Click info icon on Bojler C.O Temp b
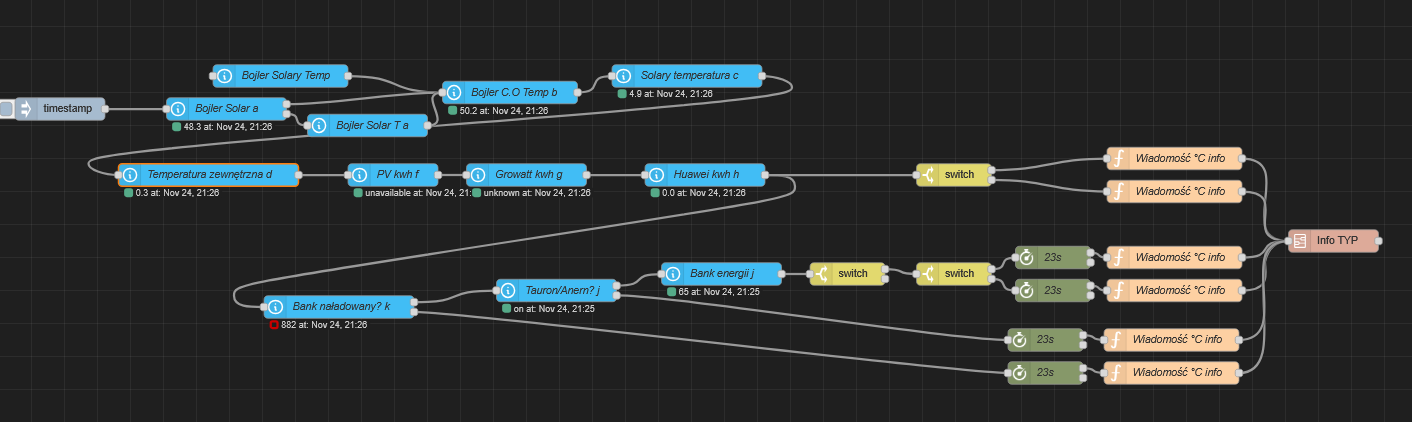The width and height of the screenshot is (1412, 422). point(453,93)
